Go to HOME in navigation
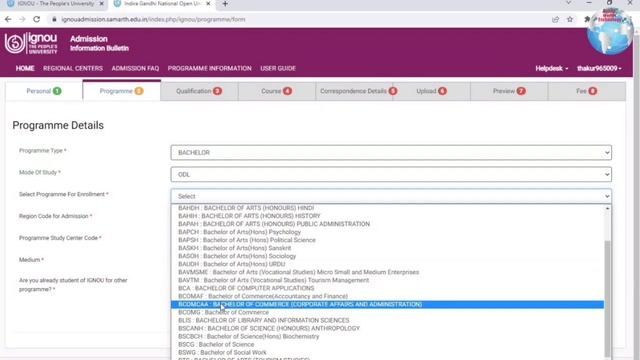This screenshot has height=360, width=640. (25, 68)
